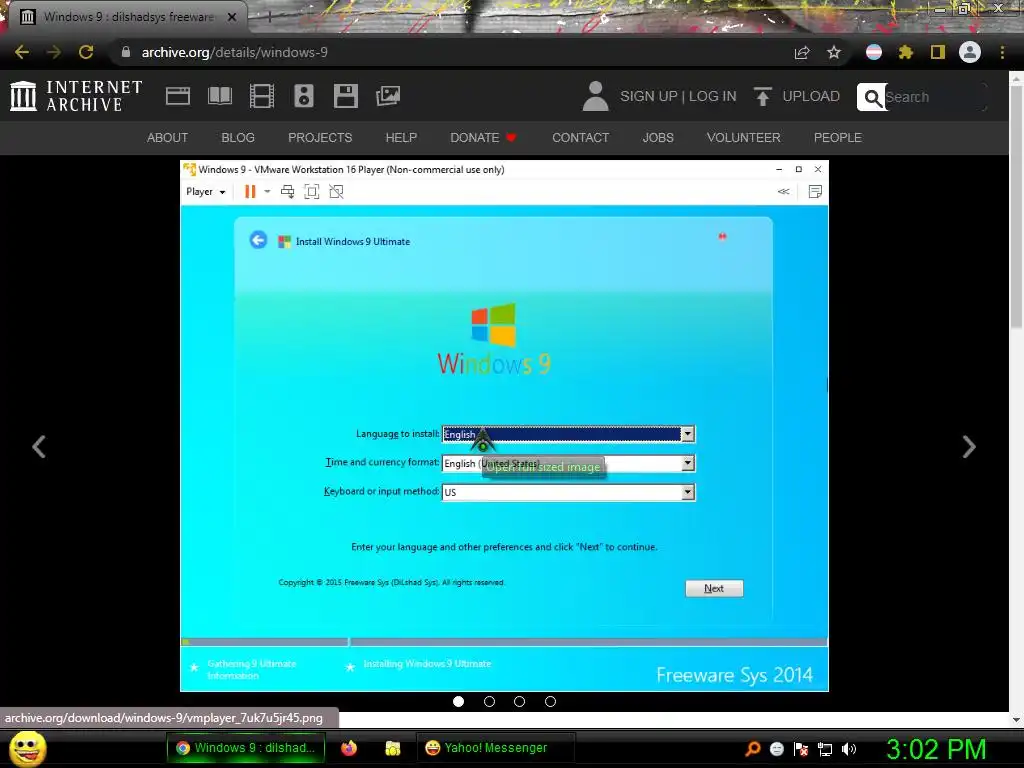
Task: Open the Images icon
Action: (x=388, y=96)
